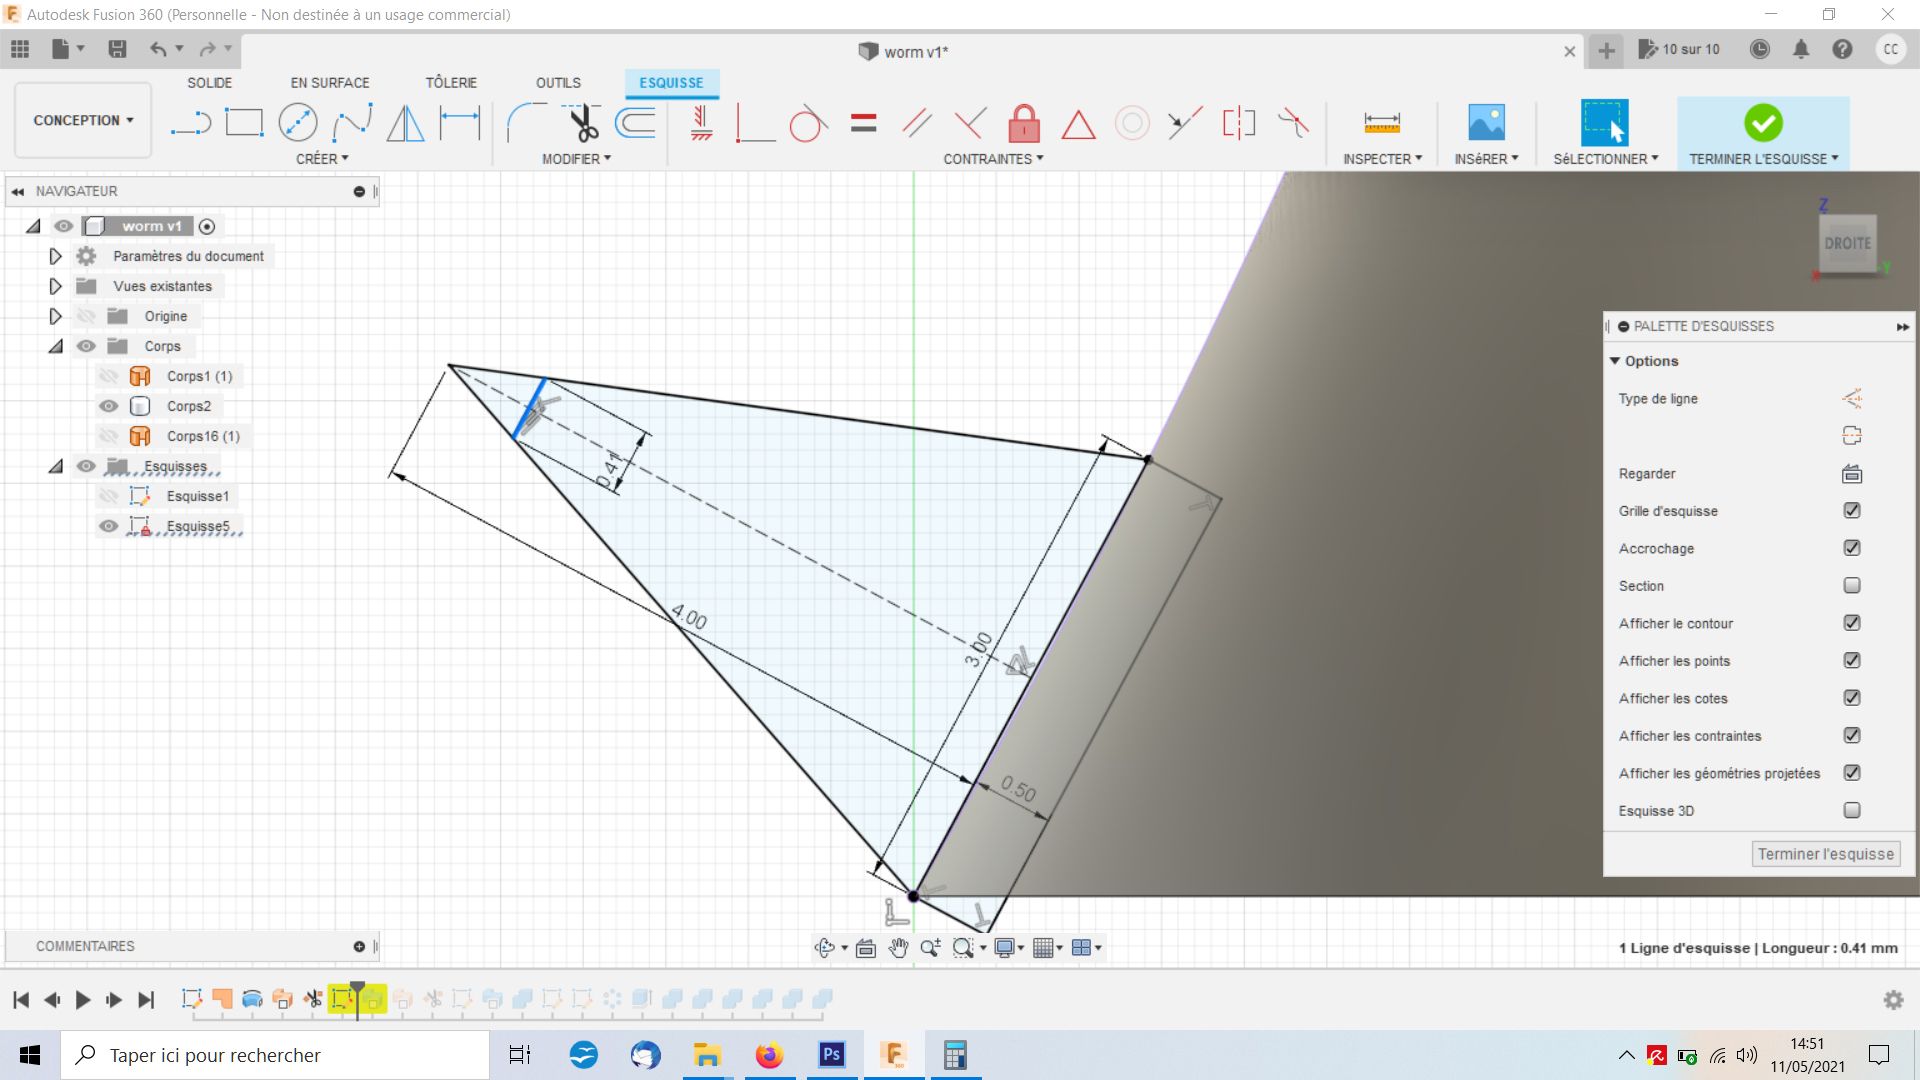
Task: Click the Terminer l'esquisse palette button
Action: 1825,854
